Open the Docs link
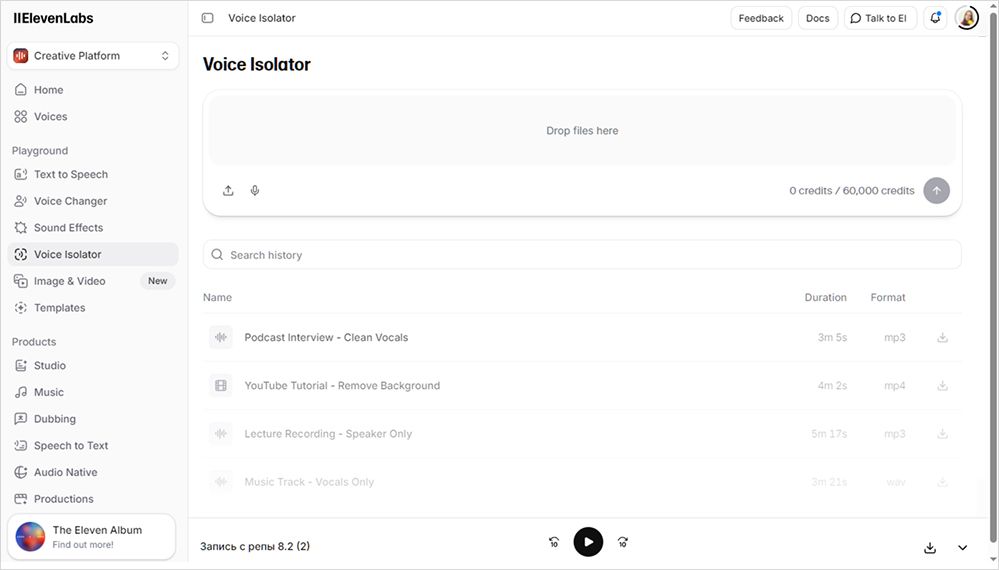Screen dimensions: 999x570 817,18
